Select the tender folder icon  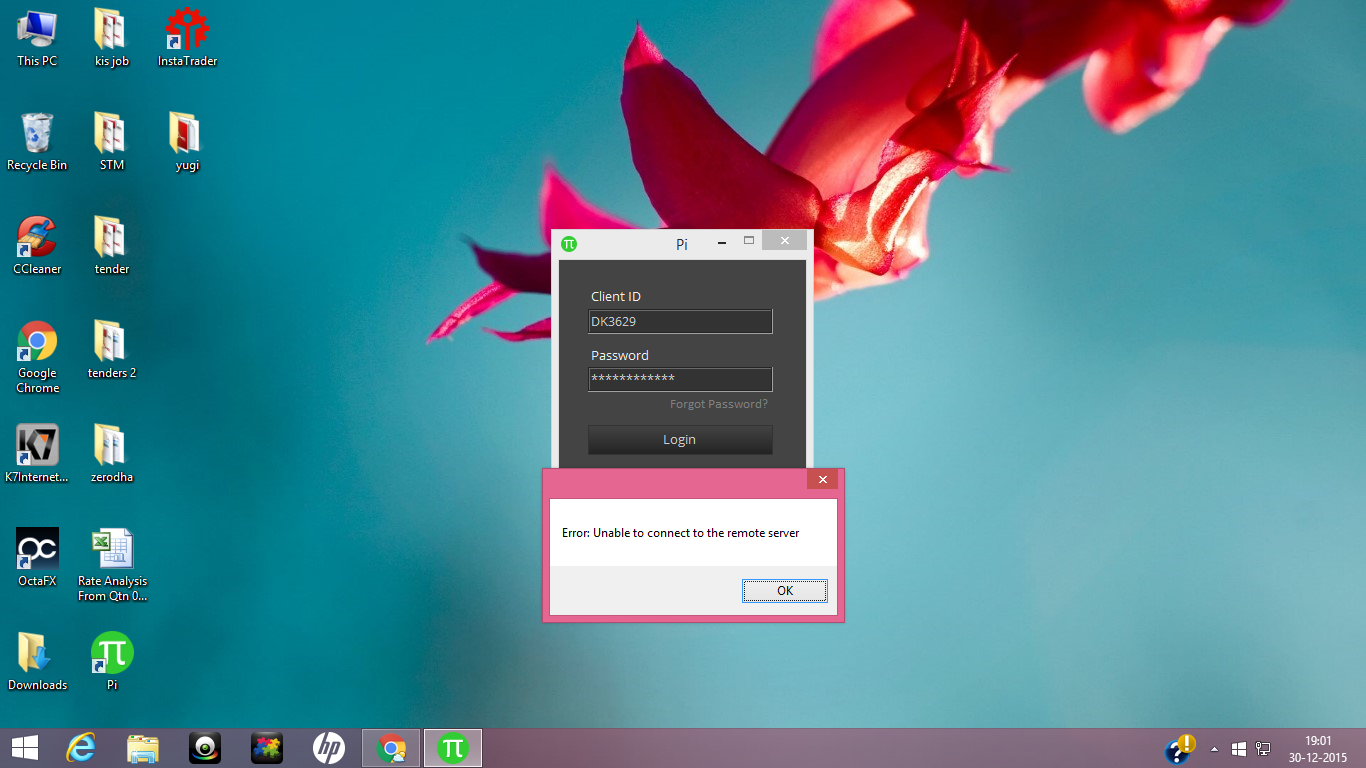tap(112, 246)
